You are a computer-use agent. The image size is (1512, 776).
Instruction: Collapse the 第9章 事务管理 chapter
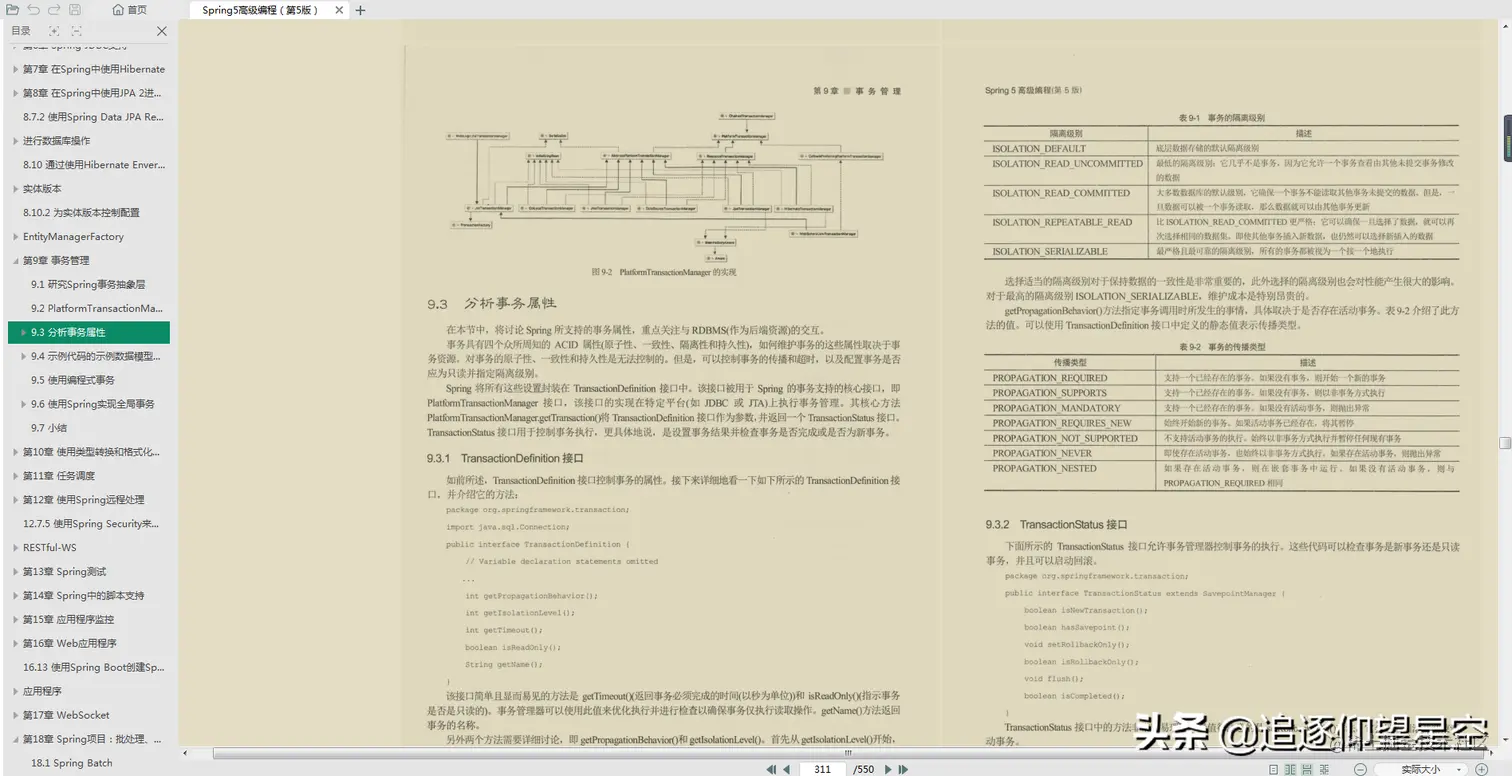click(17, 260)
